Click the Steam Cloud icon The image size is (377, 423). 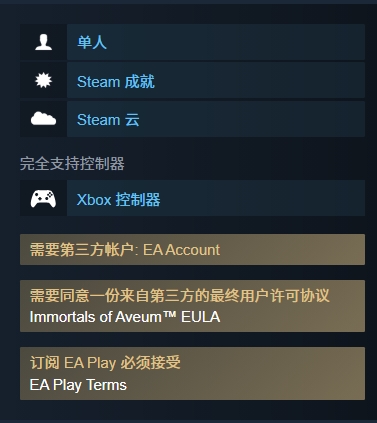43,119
